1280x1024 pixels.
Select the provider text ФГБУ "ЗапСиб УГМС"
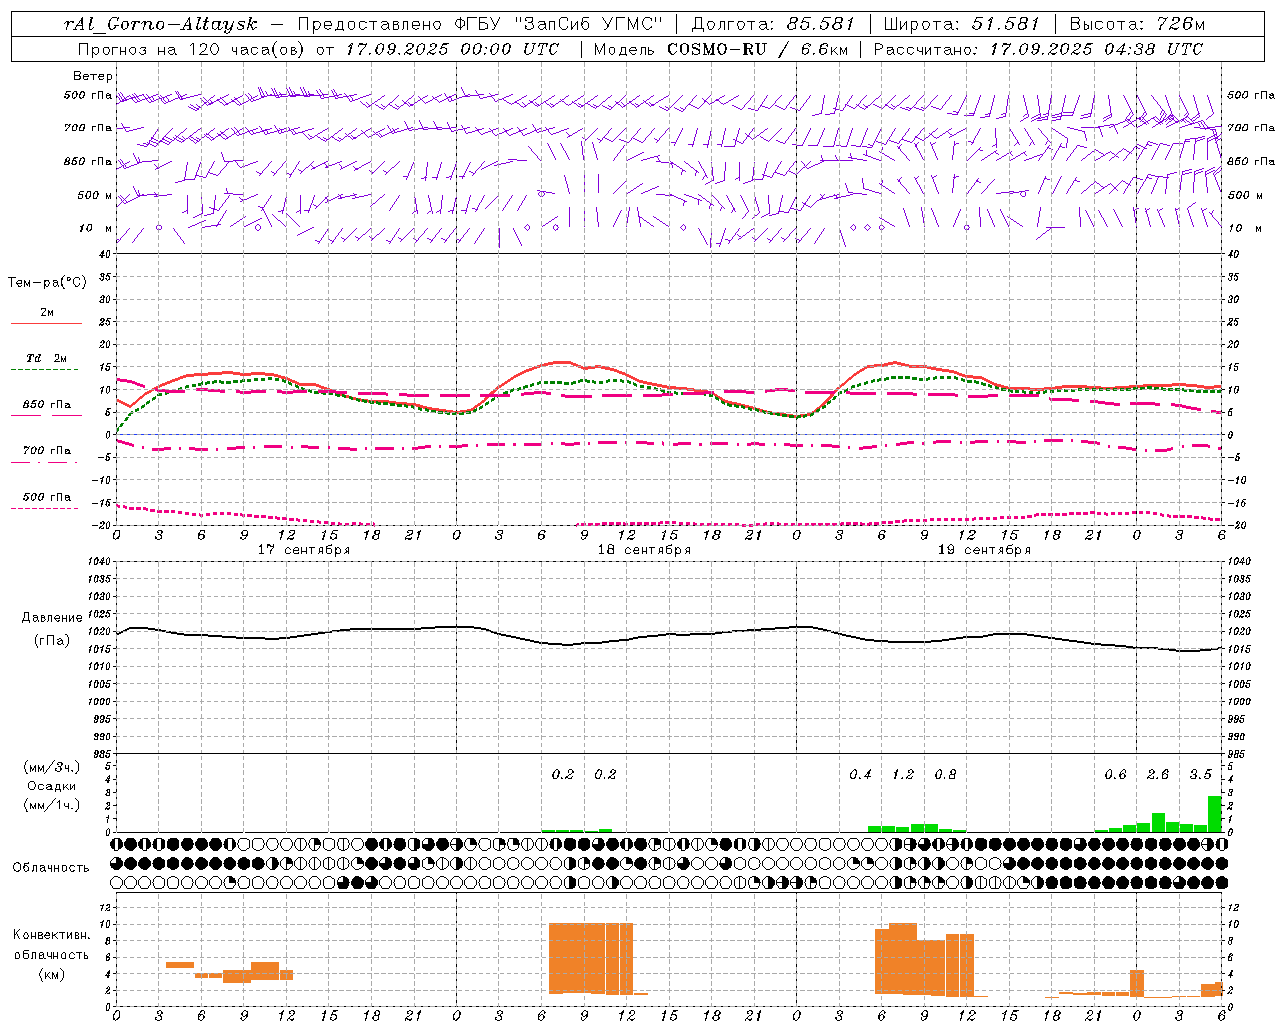[559, 24]
